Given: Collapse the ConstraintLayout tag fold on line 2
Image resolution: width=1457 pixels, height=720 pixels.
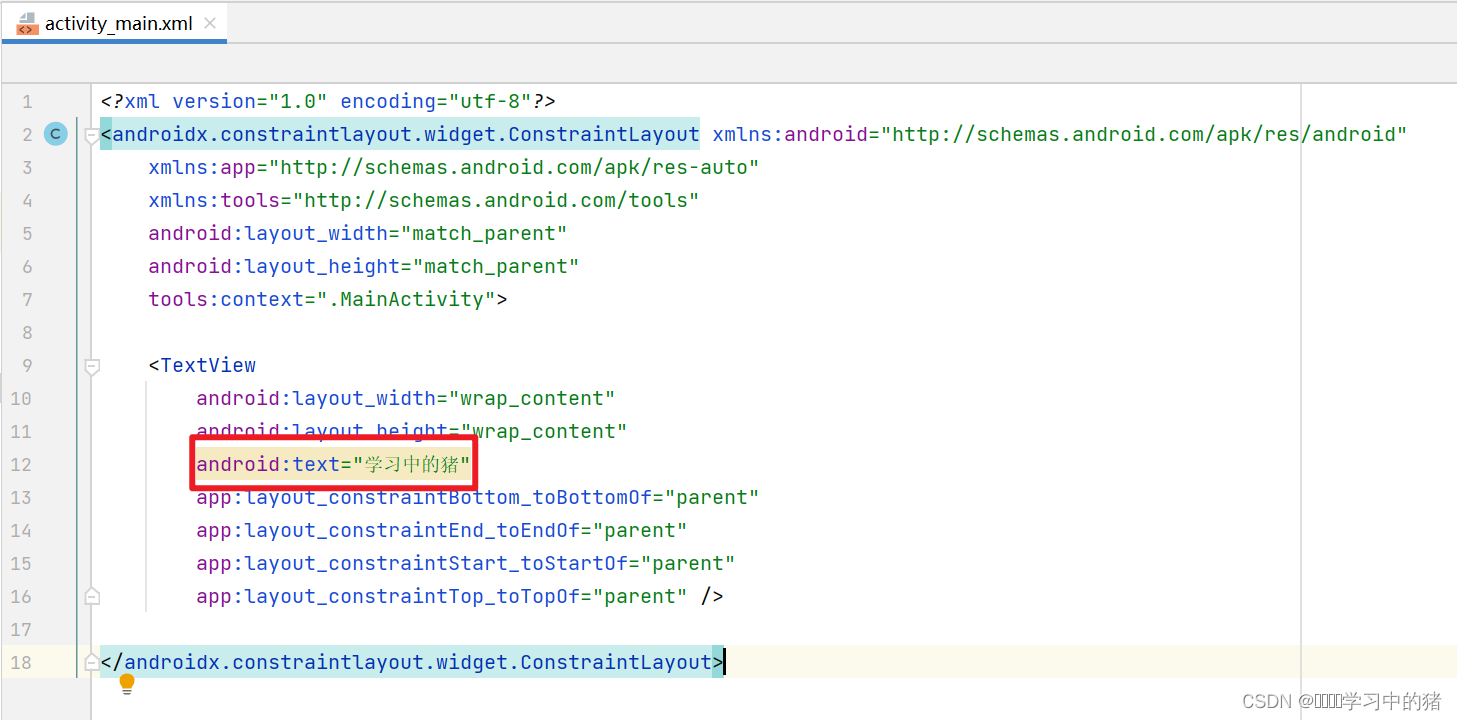Looking at the screenshot, I should (x=92, y=135).
